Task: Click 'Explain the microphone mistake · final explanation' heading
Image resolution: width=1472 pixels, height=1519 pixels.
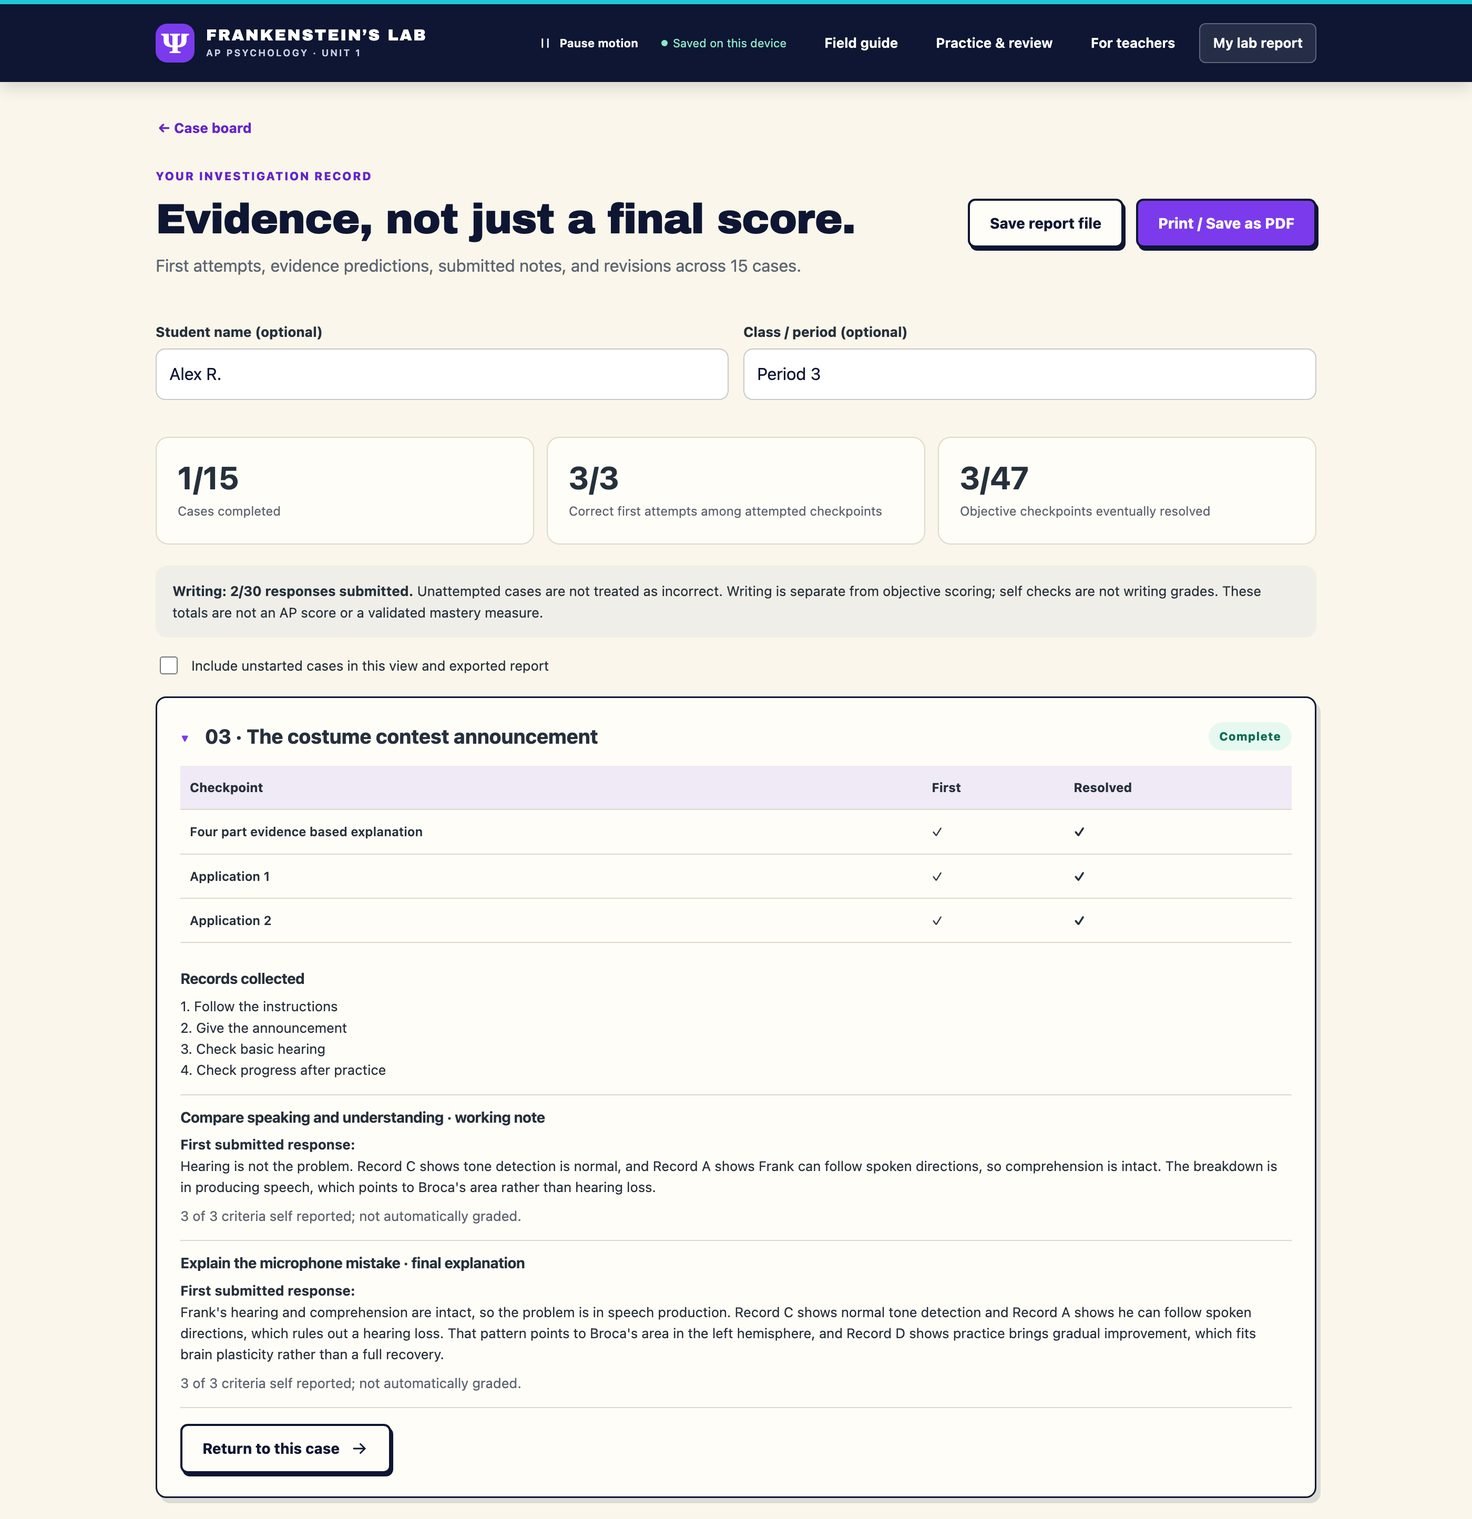Action: [353, 1264]
